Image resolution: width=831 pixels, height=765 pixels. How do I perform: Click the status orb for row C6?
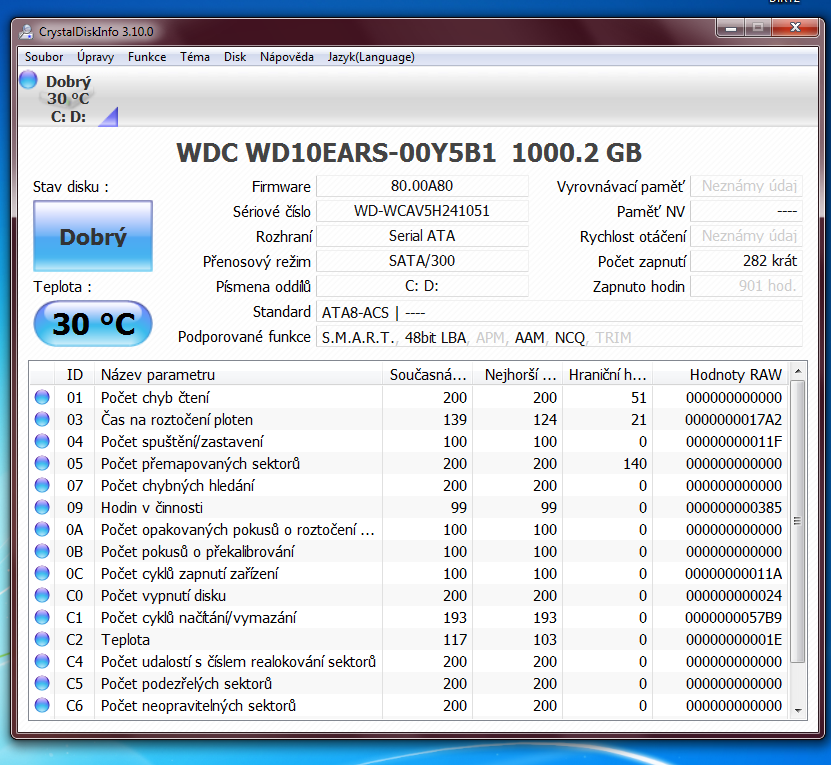point(42,705)
